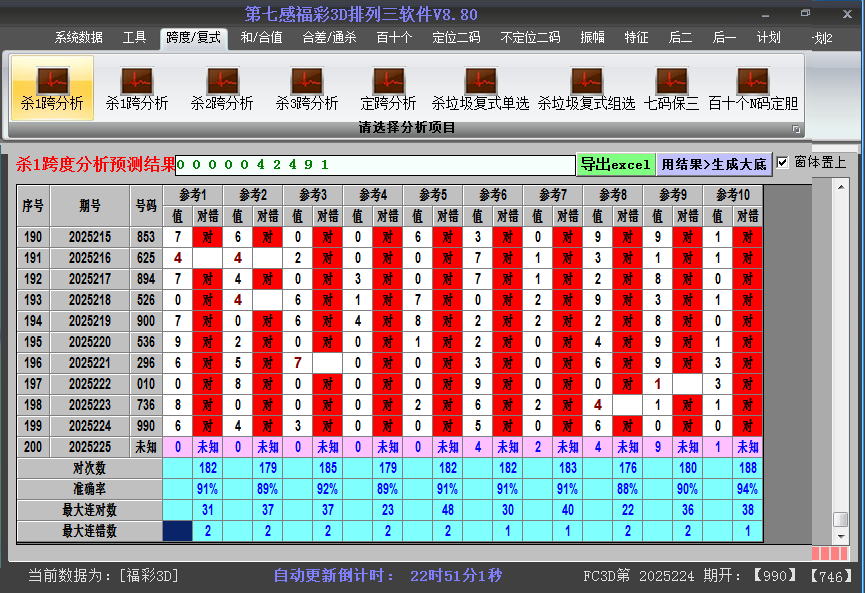Go to the 振幅 tab
Viewport: 865px width, 593px height.
pos(594,38)
